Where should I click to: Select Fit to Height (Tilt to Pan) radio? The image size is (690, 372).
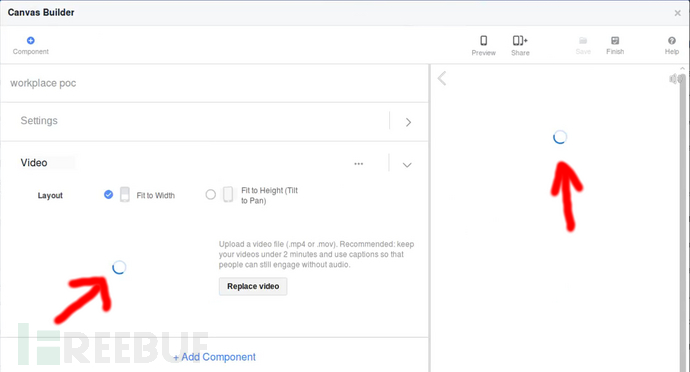click(x=210, y=194)
